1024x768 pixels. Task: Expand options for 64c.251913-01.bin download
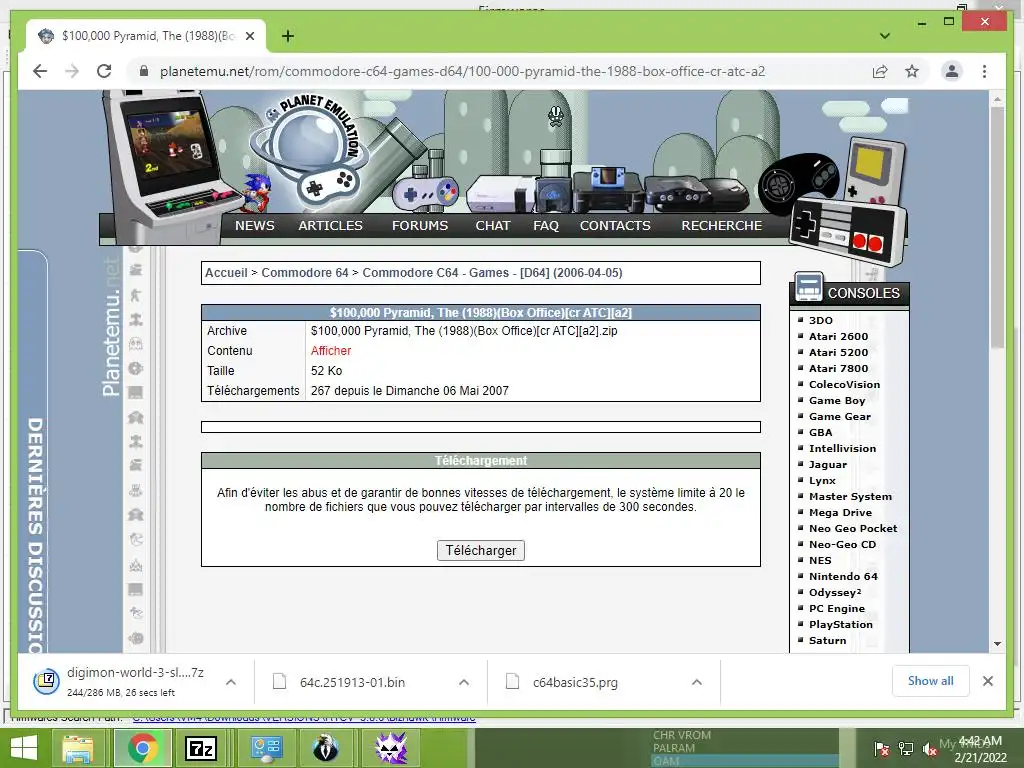click(x=464, y=682)
